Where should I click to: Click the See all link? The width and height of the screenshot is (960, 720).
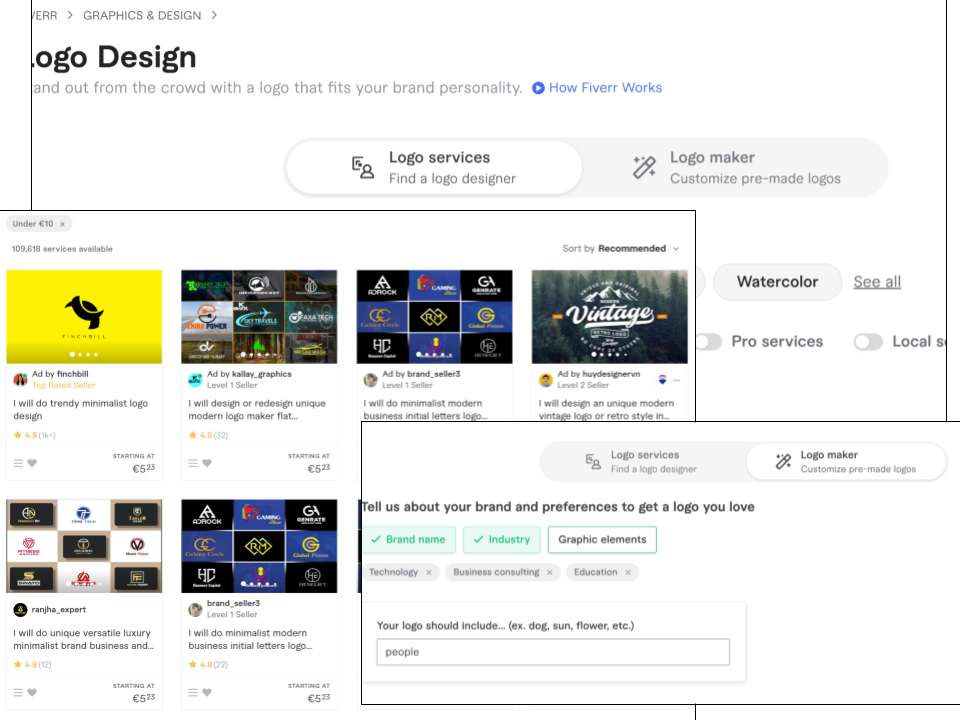coord(877,282)
